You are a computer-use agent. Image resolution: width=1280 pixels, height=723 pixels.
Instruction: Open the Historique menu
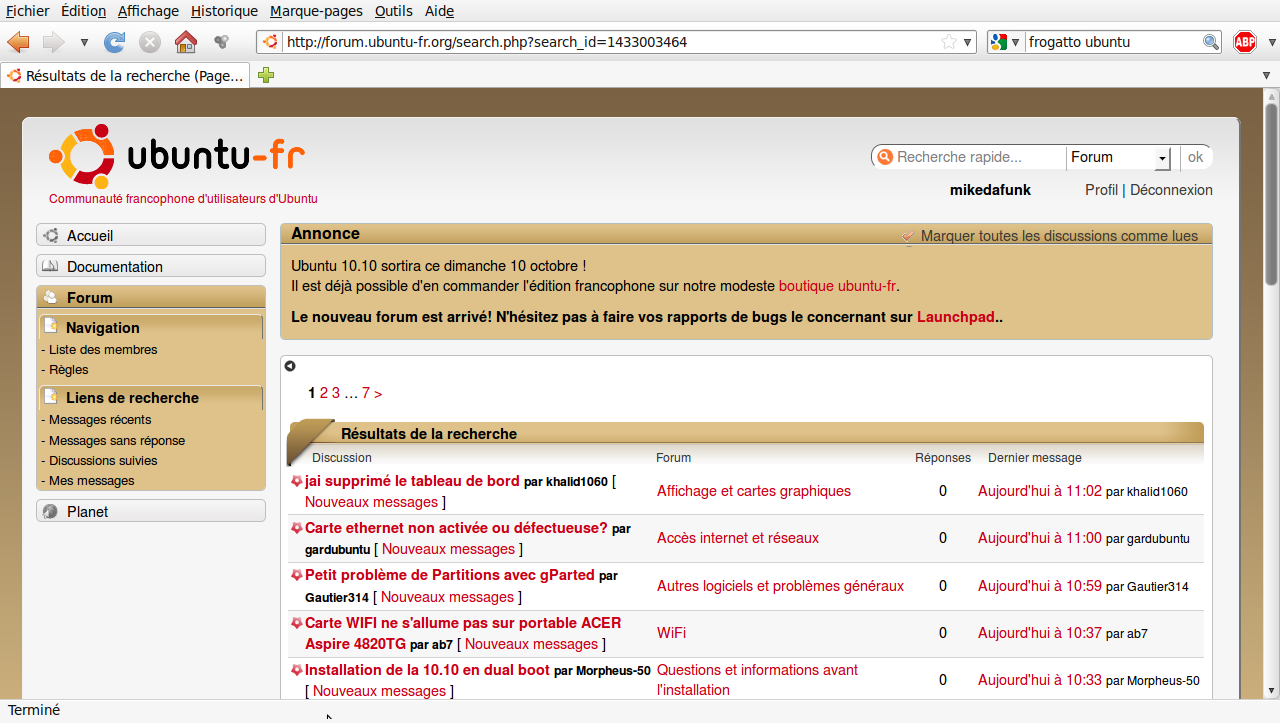224,11
